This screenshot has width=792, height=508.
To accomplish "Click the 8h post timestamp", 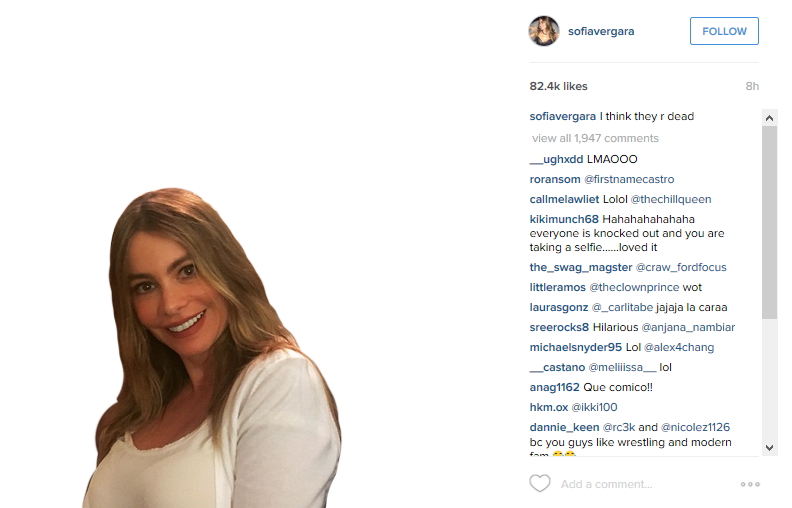I will click(x=752, y=86).
